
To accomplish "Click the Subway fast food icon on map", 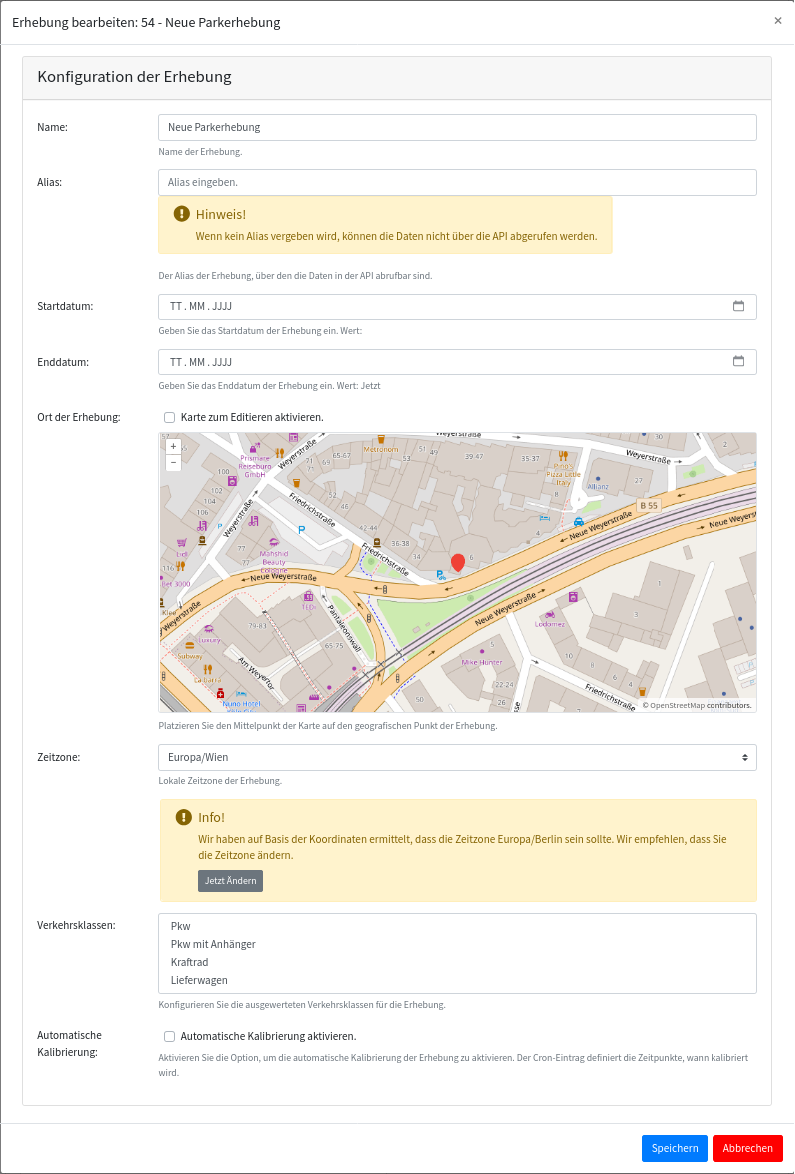I will coord(189,646).
